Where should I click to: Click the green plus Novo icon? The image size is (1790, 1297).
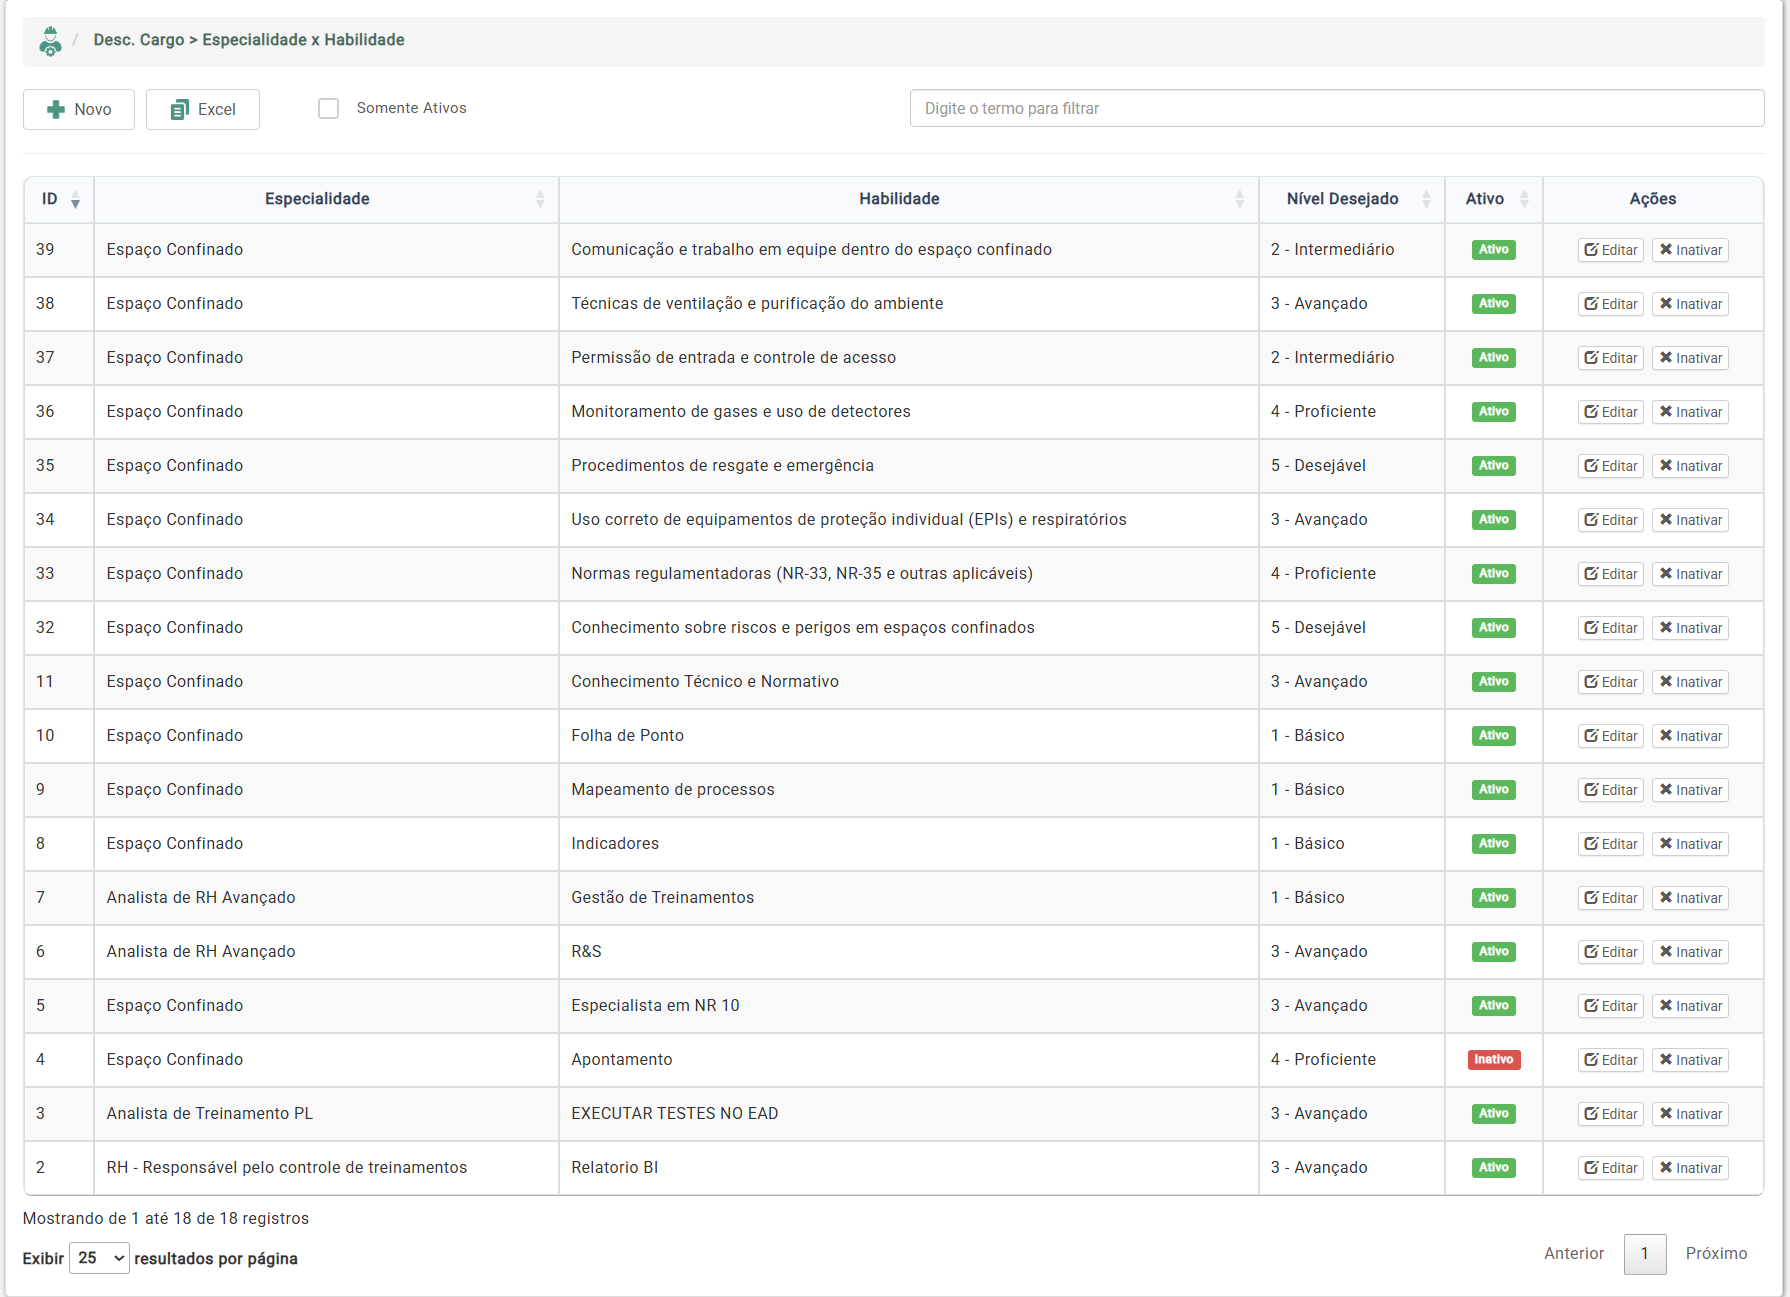pos(56,109)
